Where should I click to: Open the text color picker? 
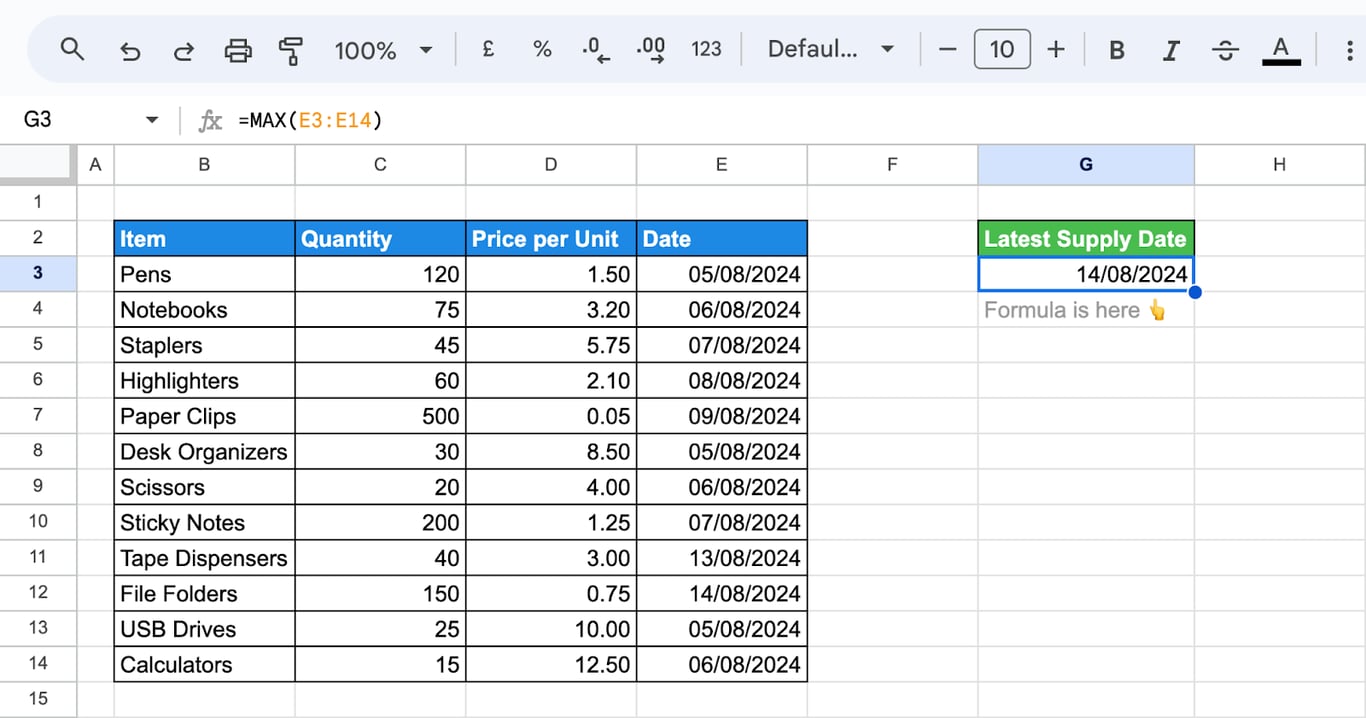coord(1281,50)
